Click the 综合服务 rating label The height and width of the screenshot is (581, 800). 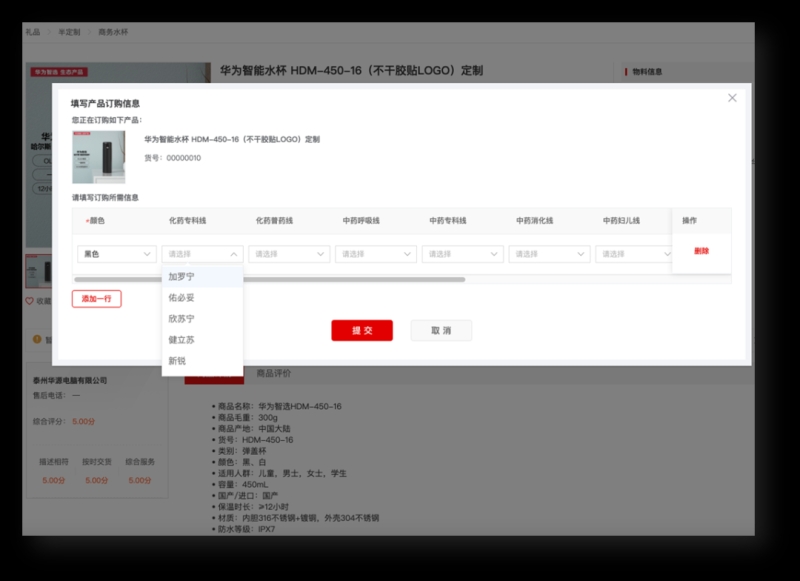[x=140, y=462]
